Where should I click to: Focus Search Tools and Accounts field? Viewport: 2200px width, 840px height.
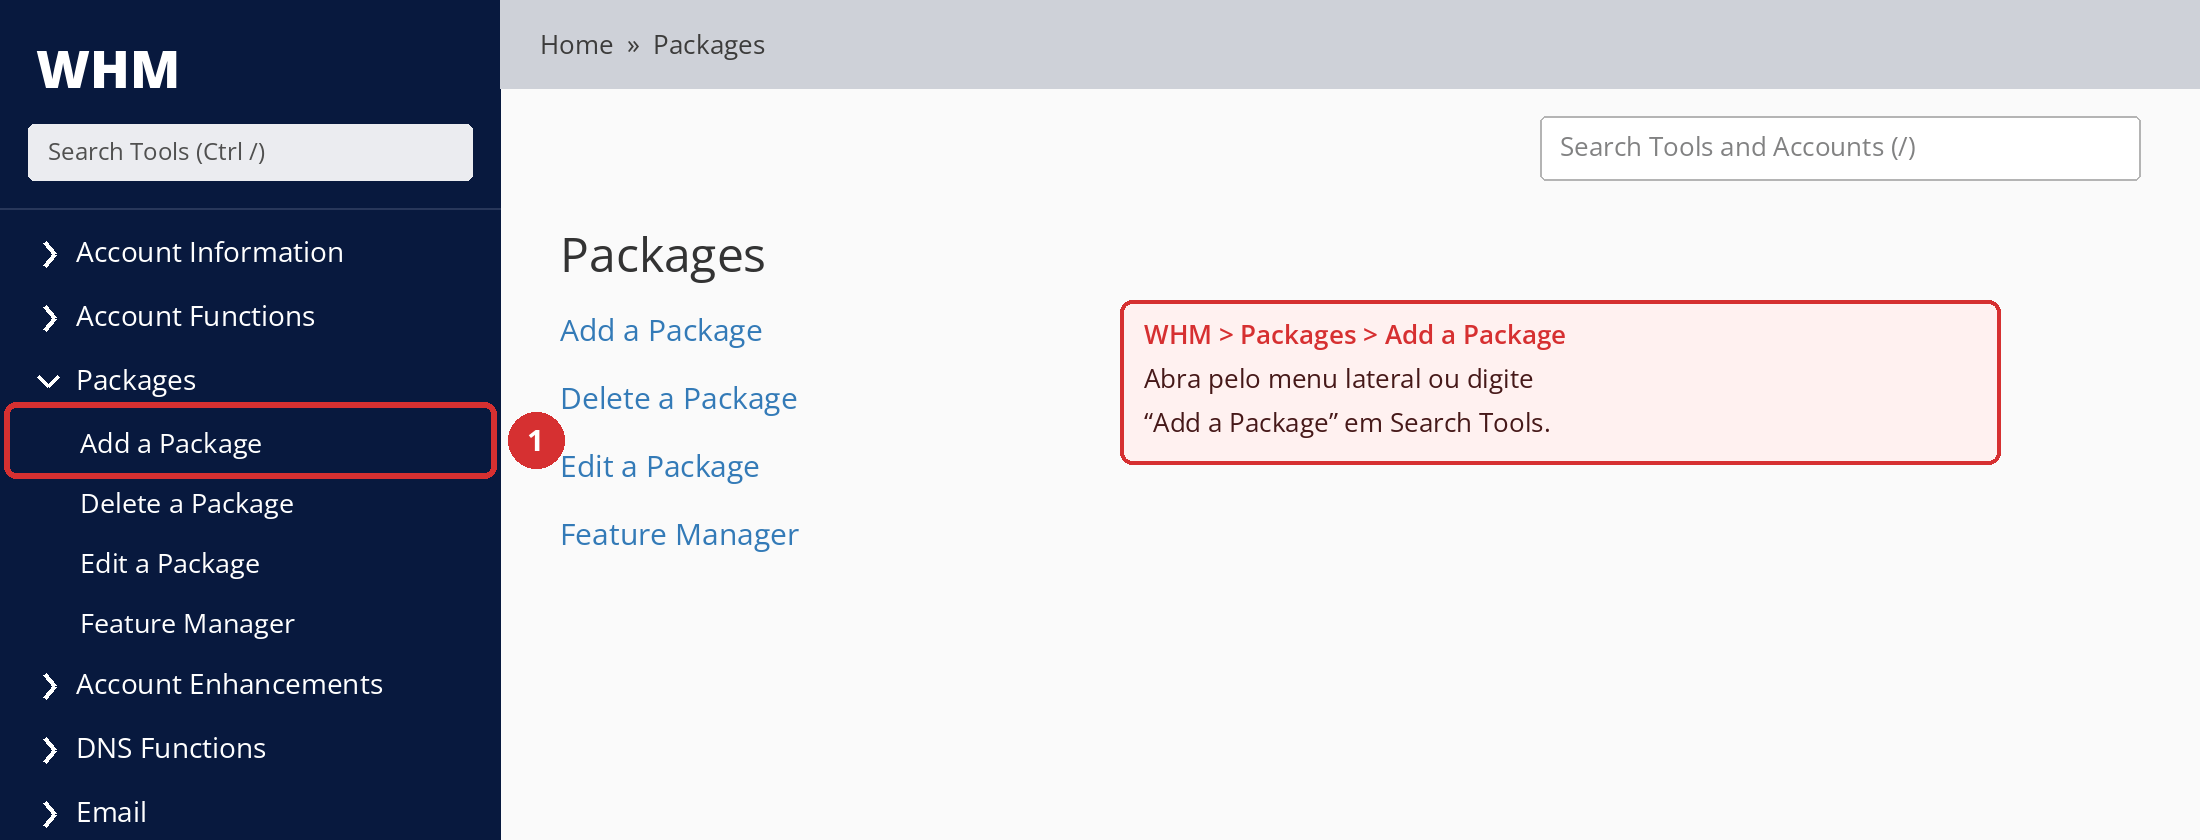(1840, 148)
